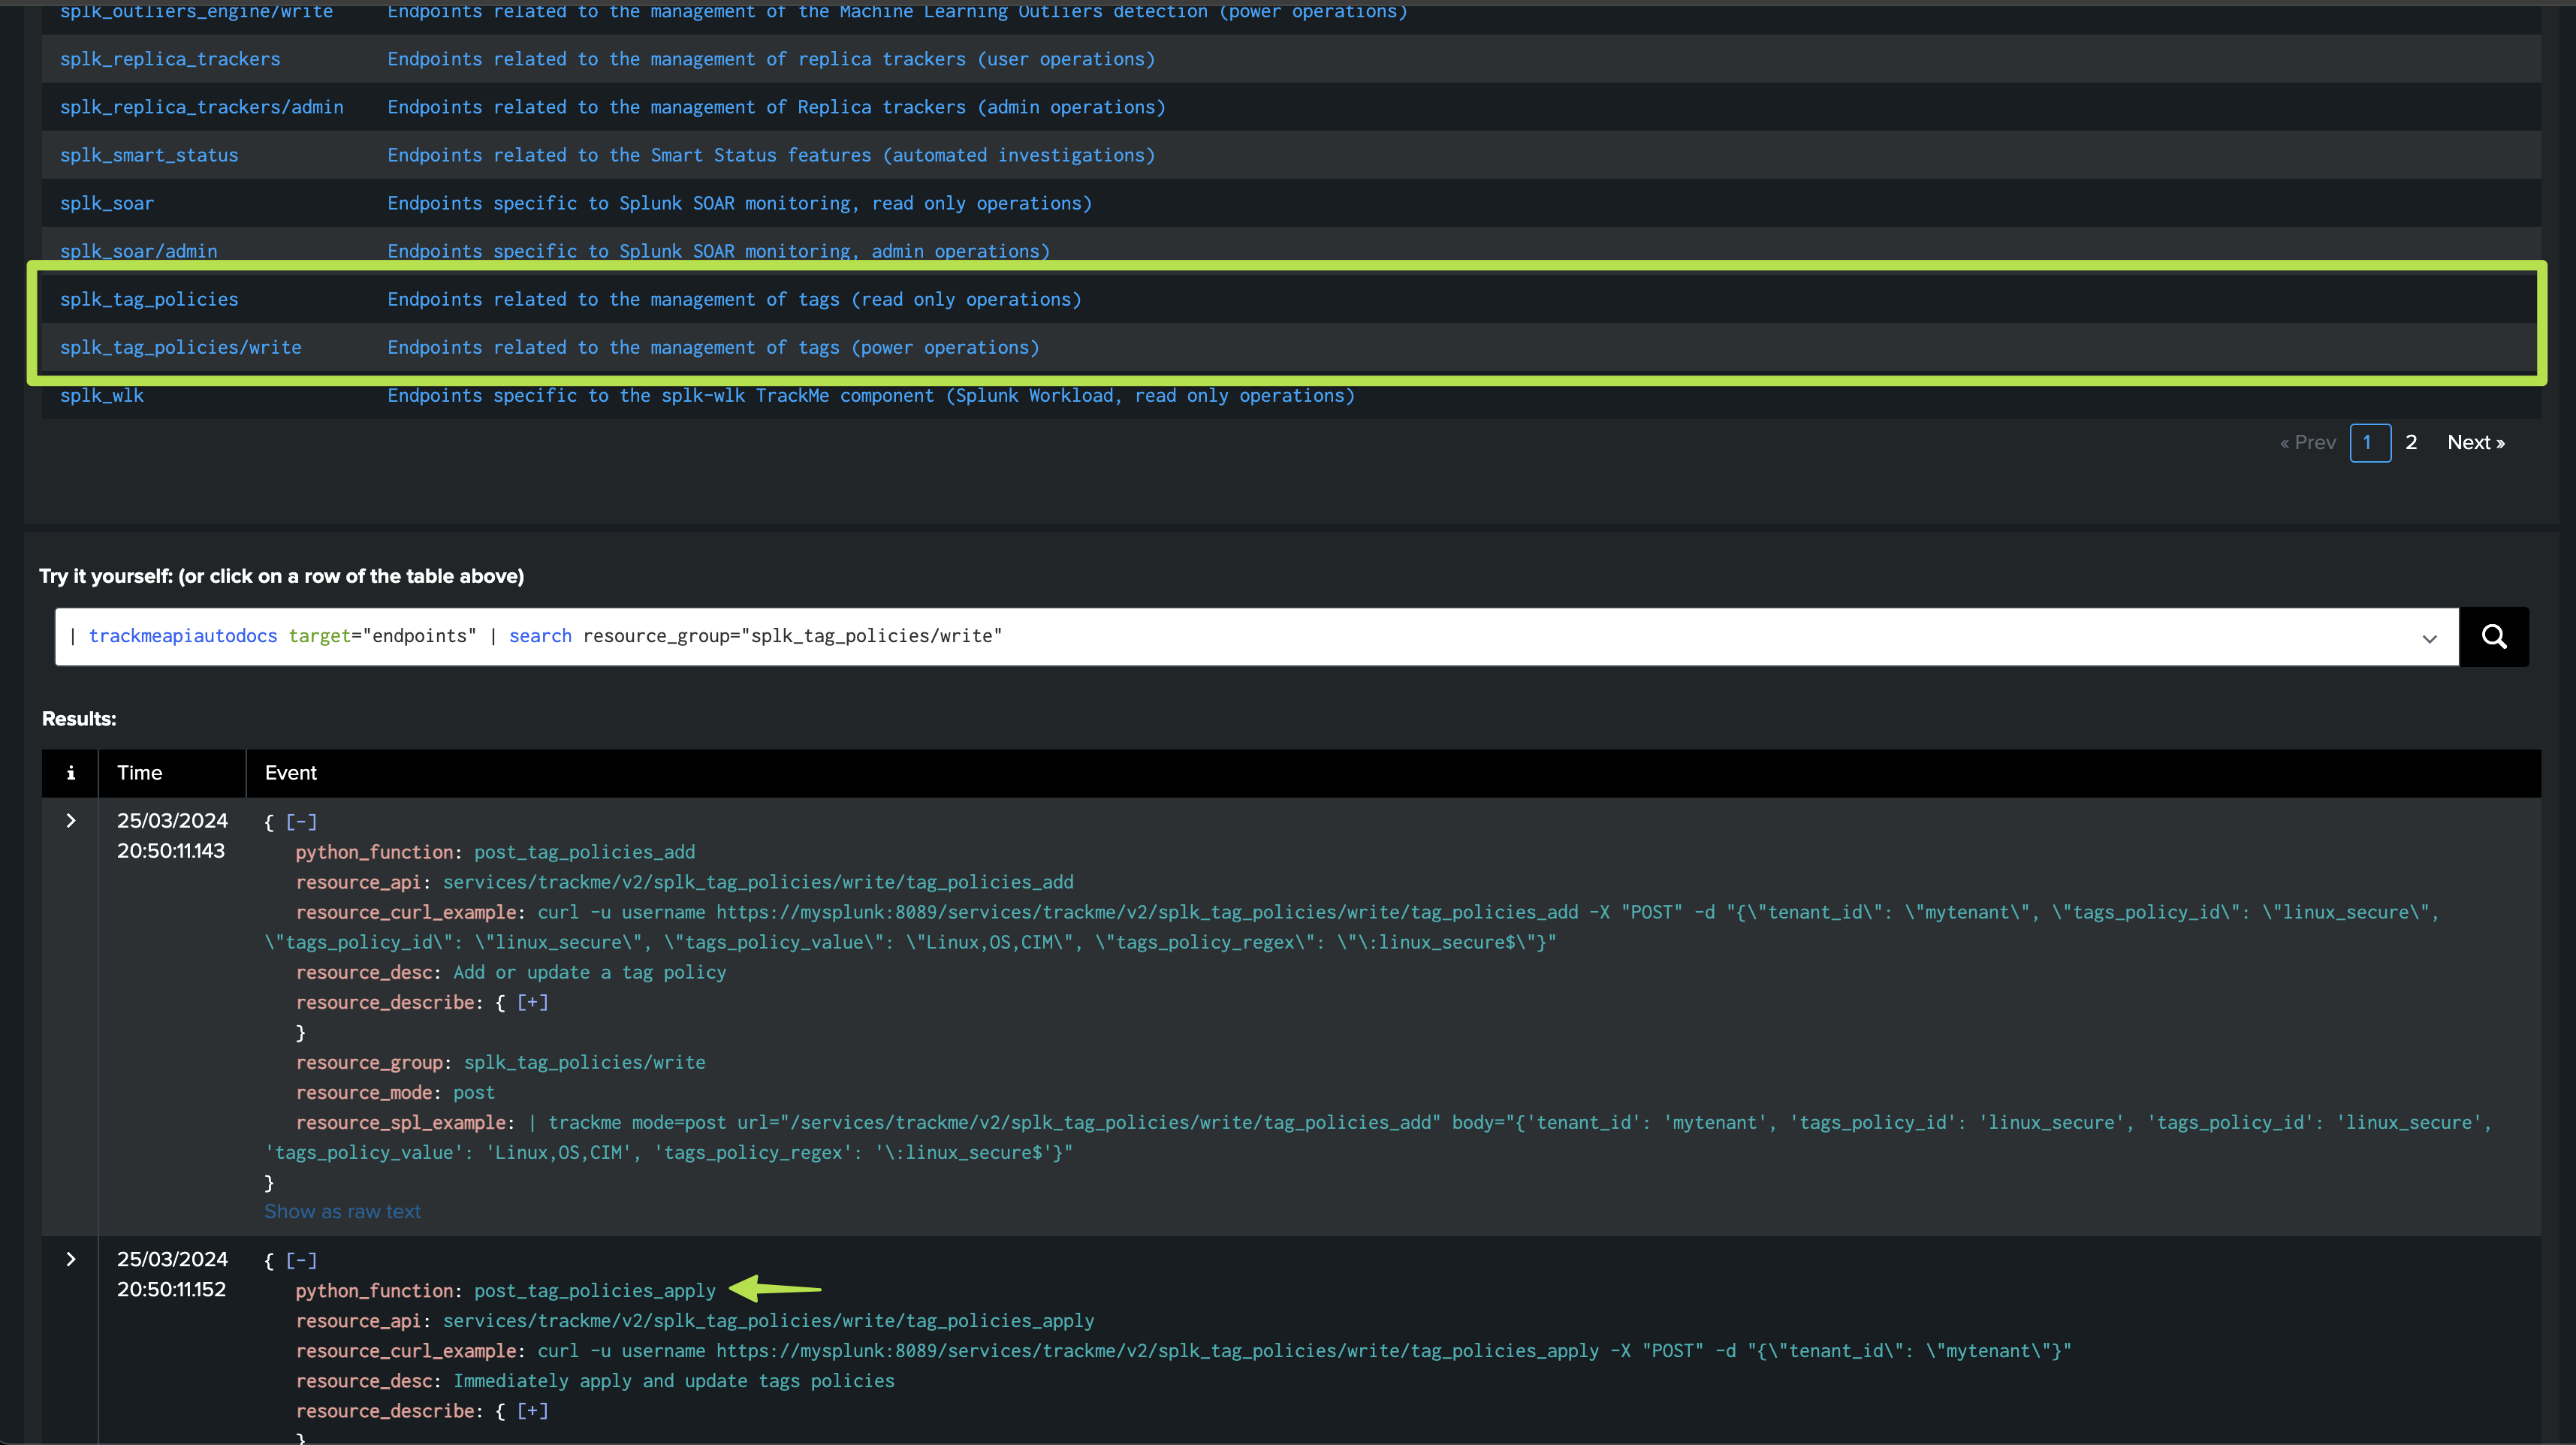The image size is (2576, 1445).
Task: Collapse first event JSON with [-]
Action: (301, 822)
